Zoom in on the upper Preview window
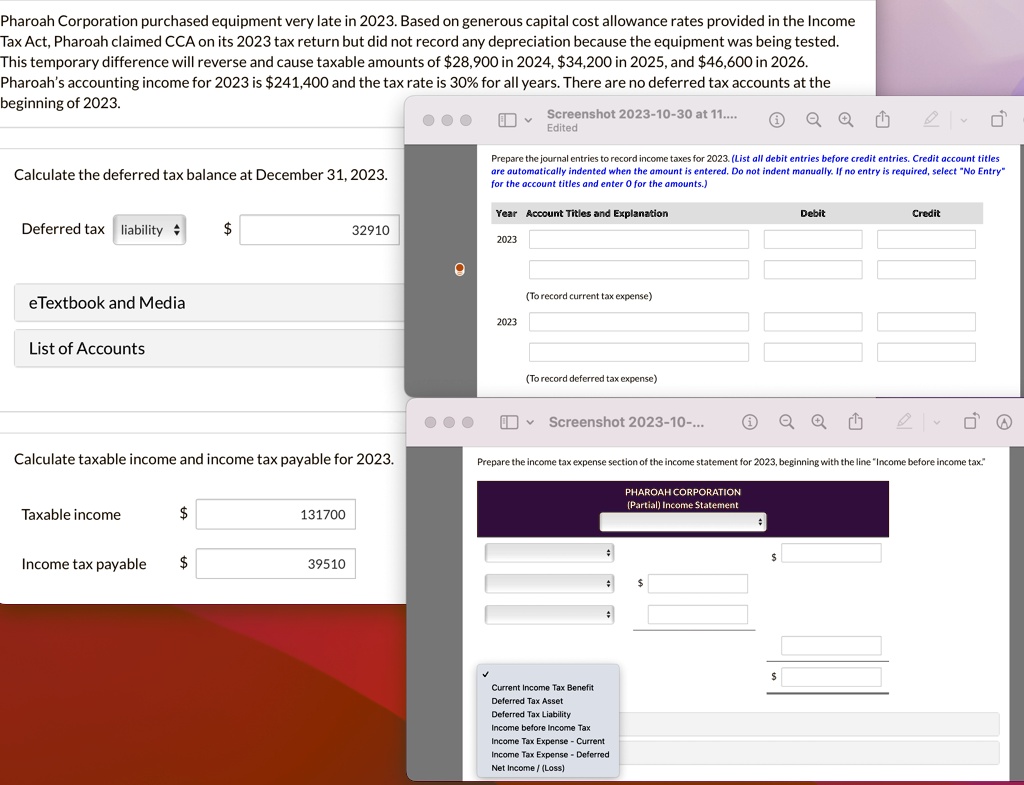This screenshot has height=785, width=1024. point(846,120)
